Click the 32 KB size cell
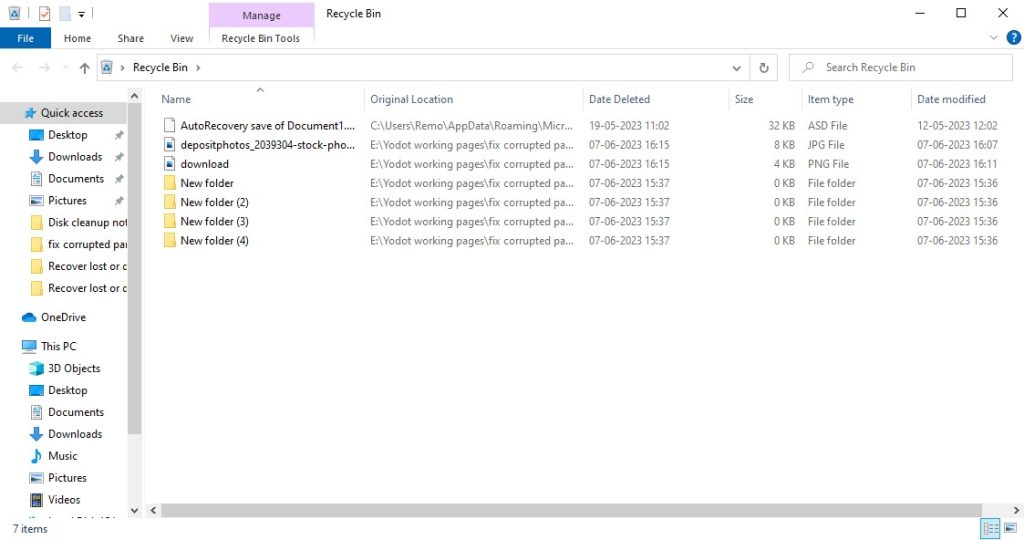This screenshot has height=540, width=1024. coord(781,125)
